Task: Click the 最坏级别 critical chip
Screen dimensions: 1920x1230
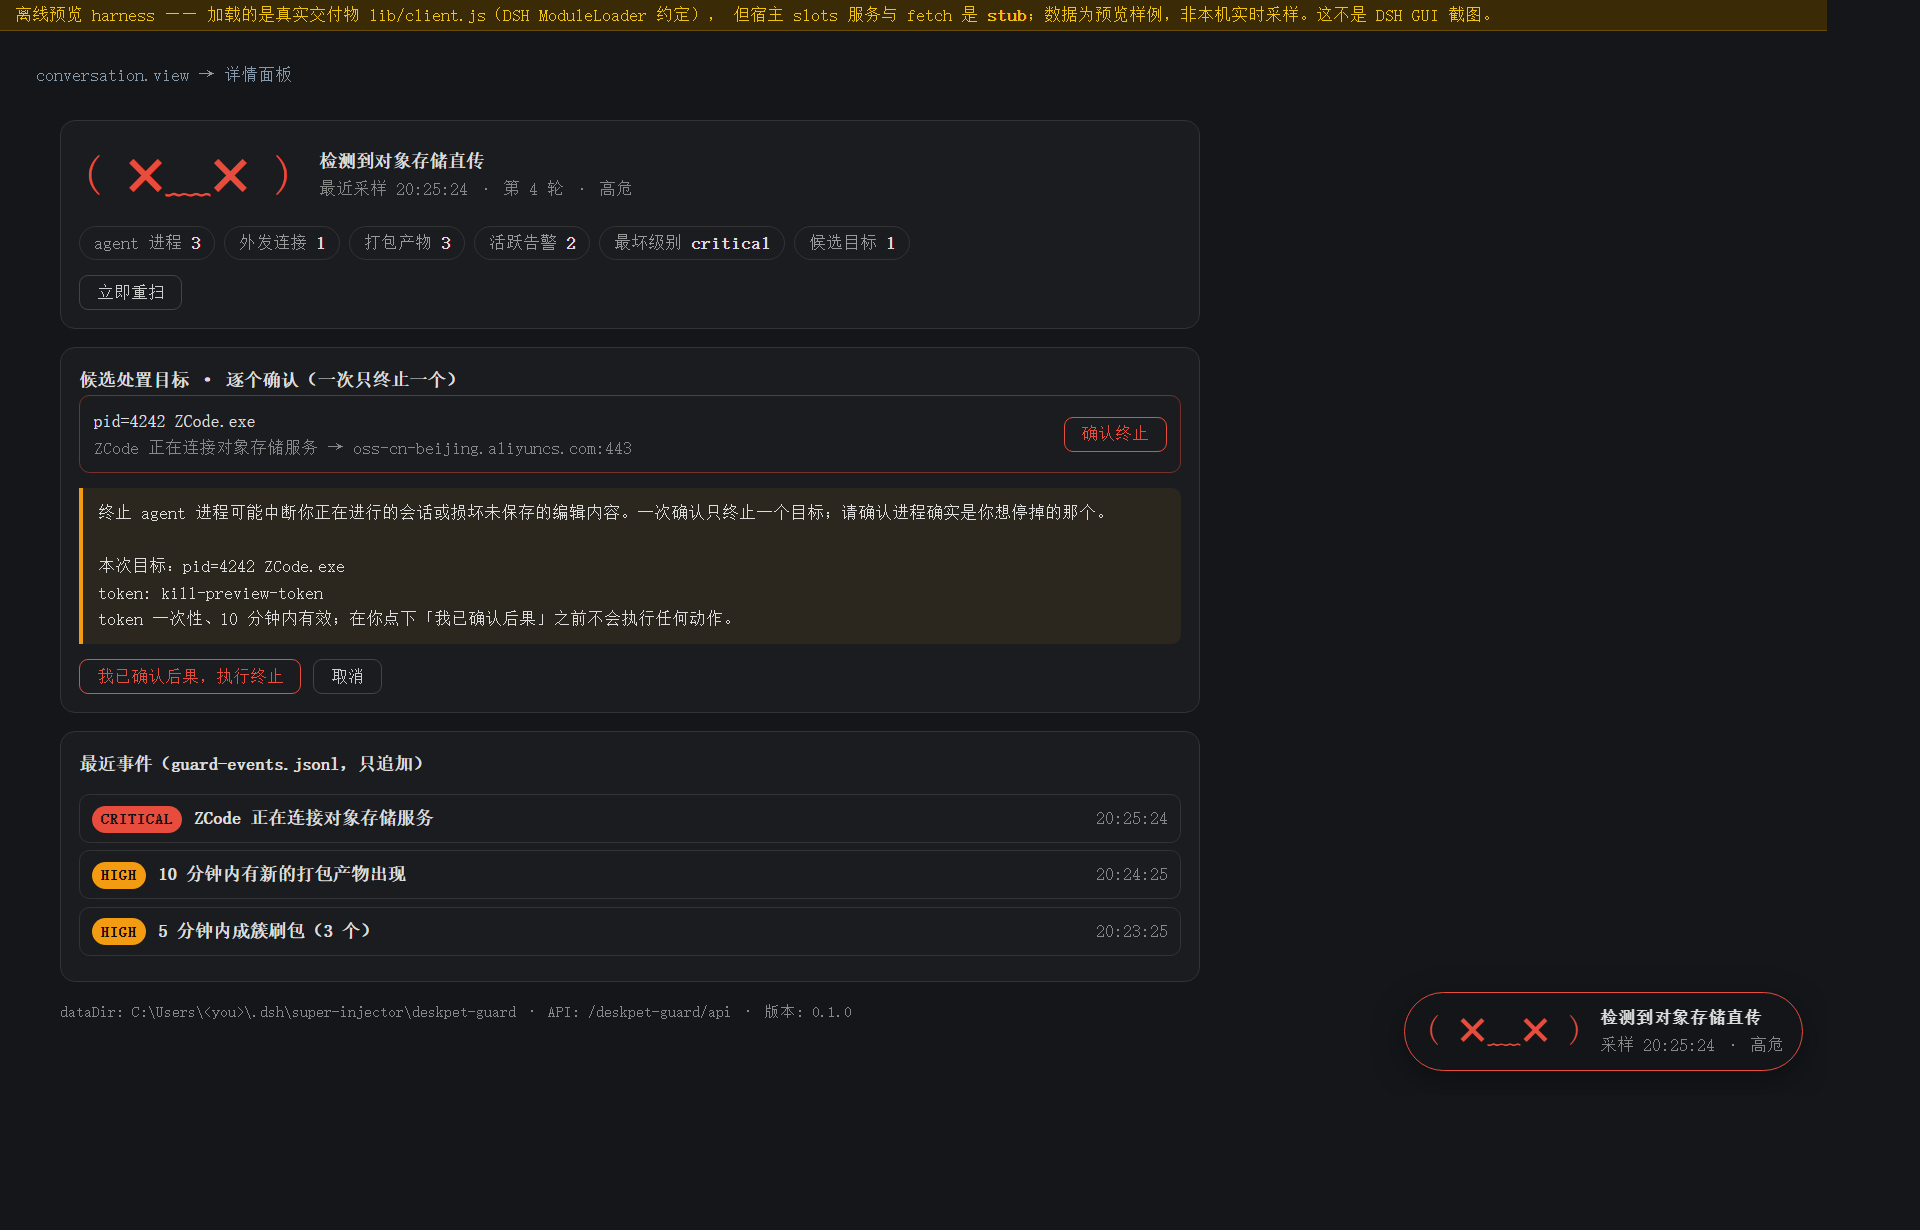Action: tap(692, 243)
